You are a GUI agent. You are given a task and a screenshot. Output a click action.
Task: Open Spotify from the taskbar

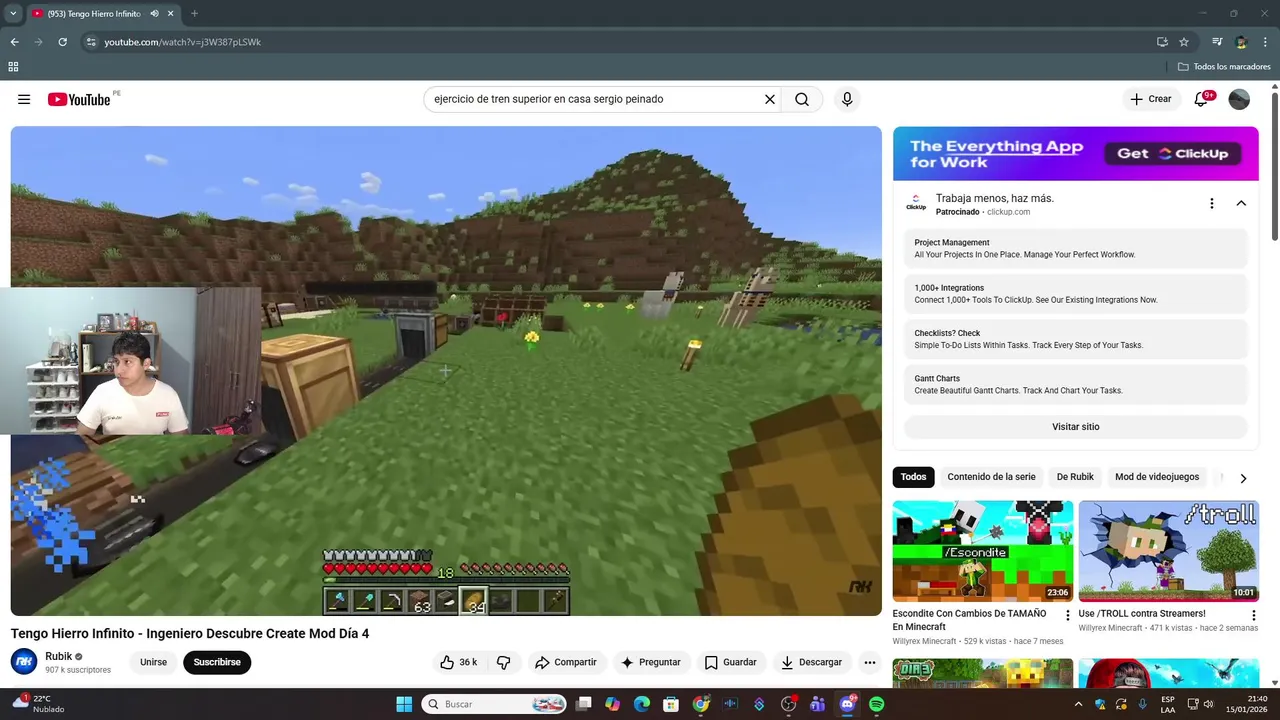(877, 704)
